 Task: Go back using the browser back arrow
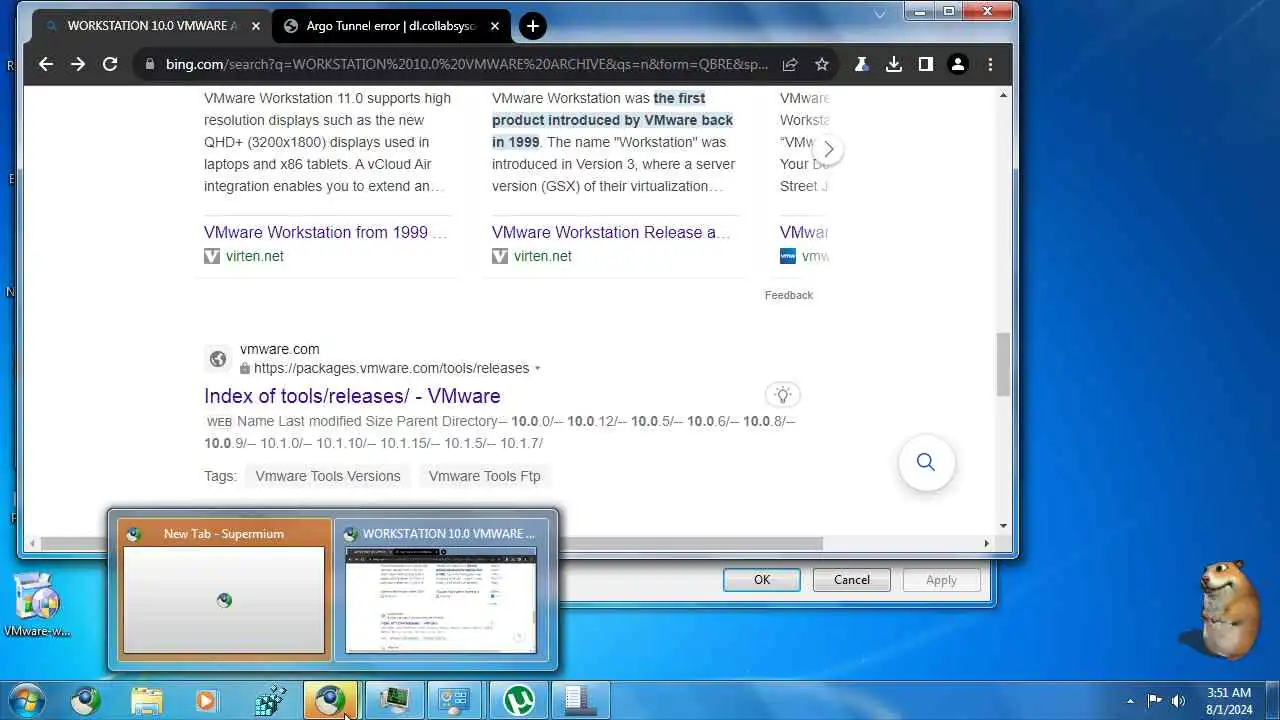46,64
